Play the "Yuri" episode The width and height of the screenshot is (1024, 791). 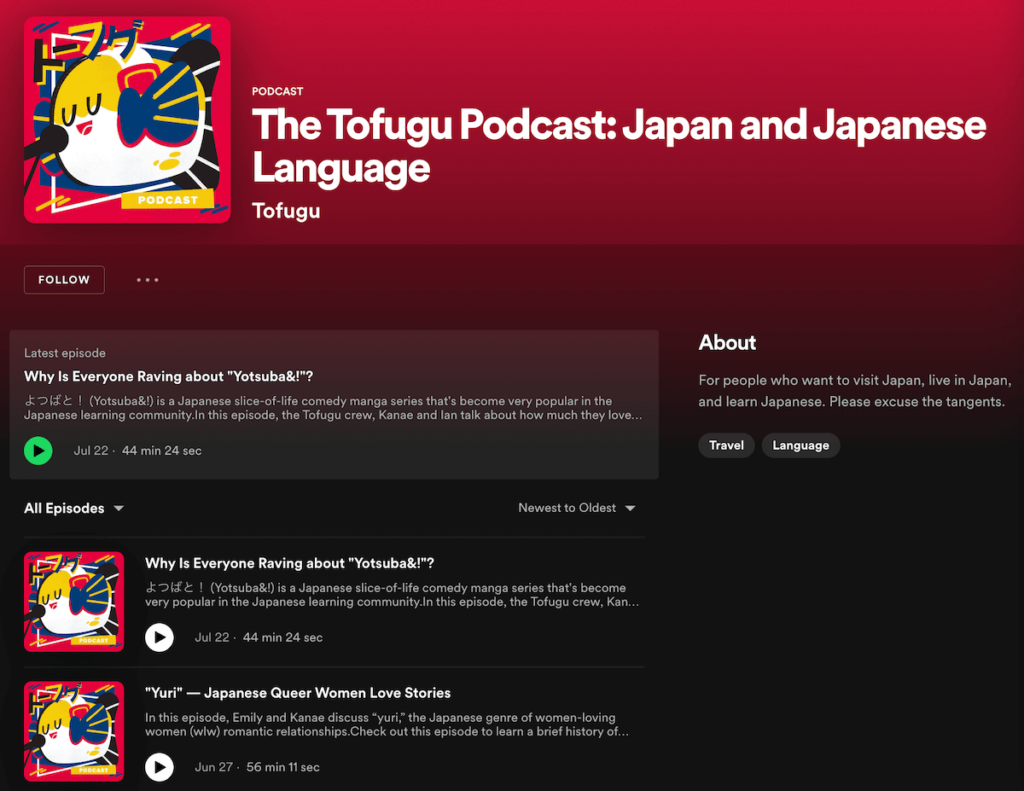[x=159, y=767]
